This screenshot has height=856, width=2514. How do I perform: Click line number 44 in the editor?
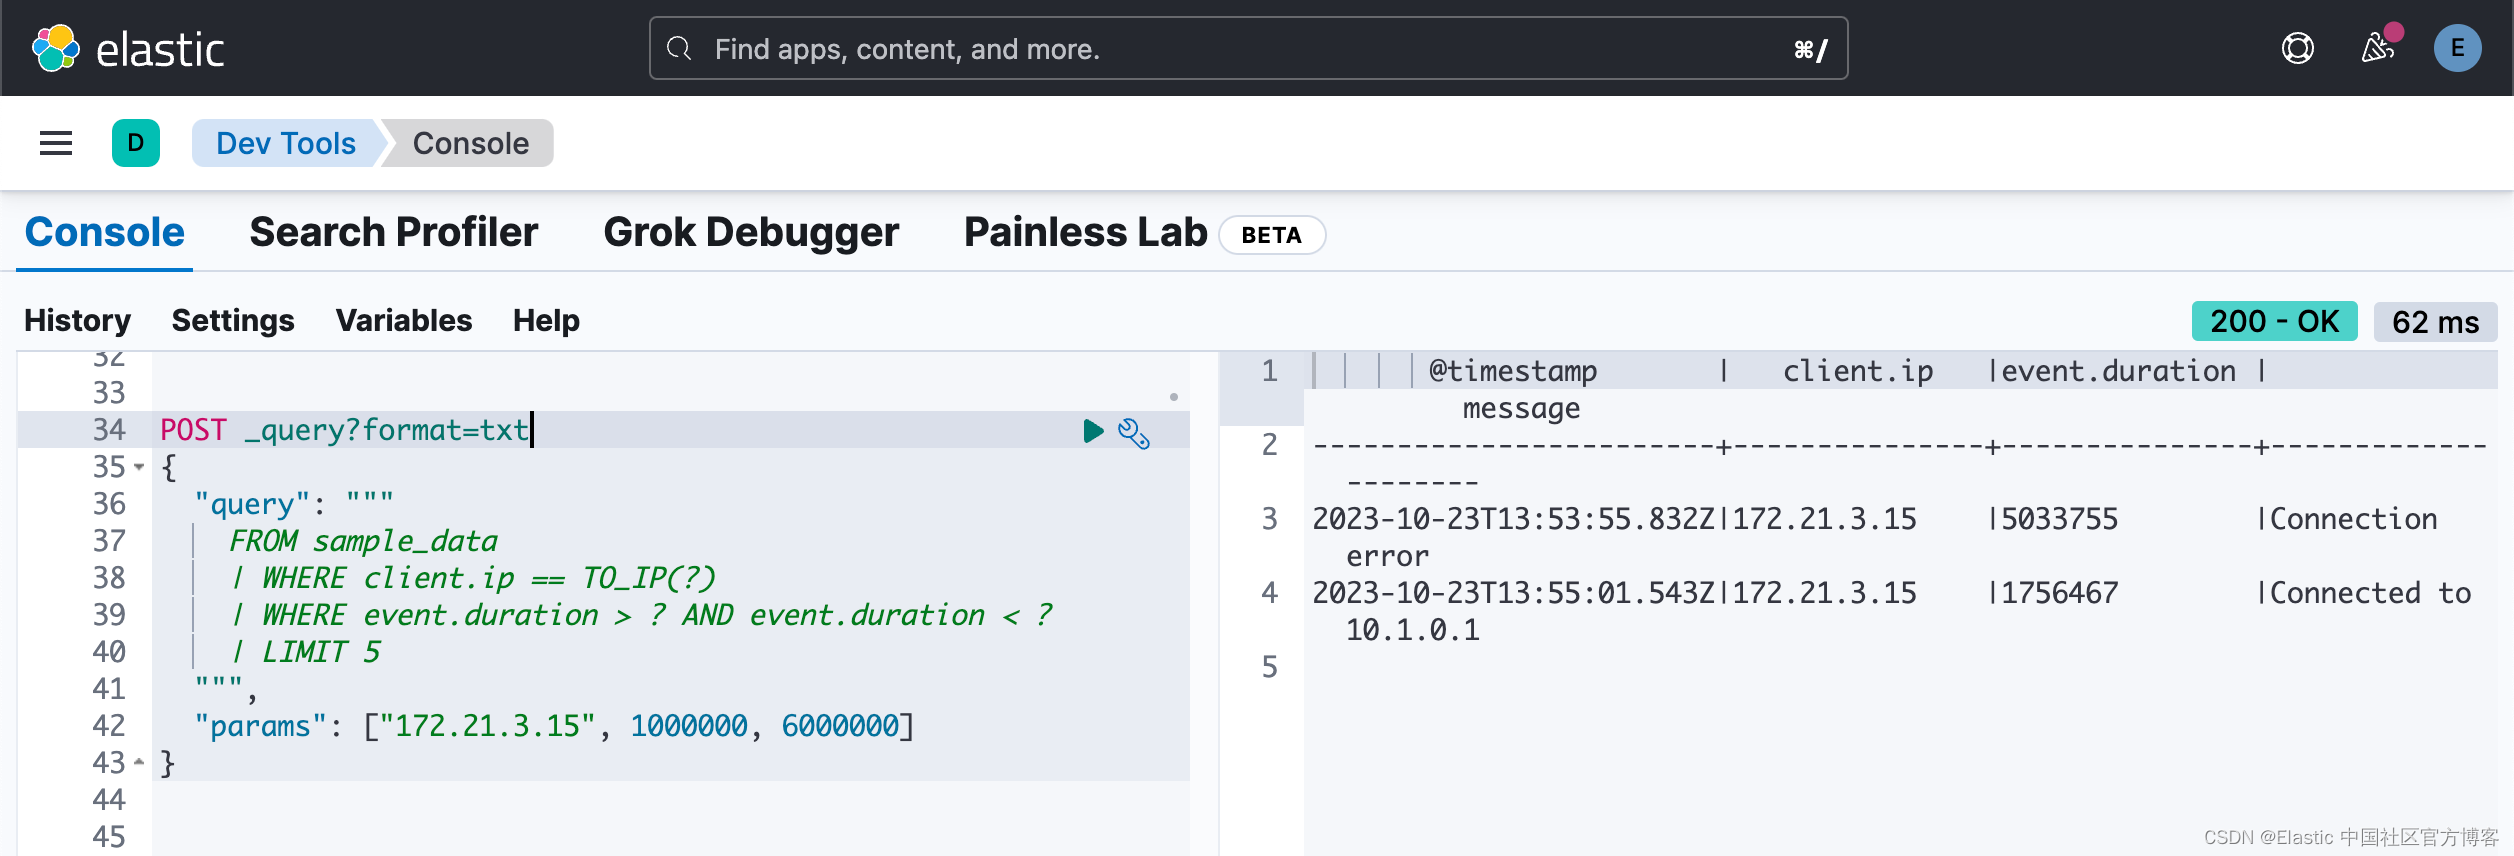tap(109, 800)
